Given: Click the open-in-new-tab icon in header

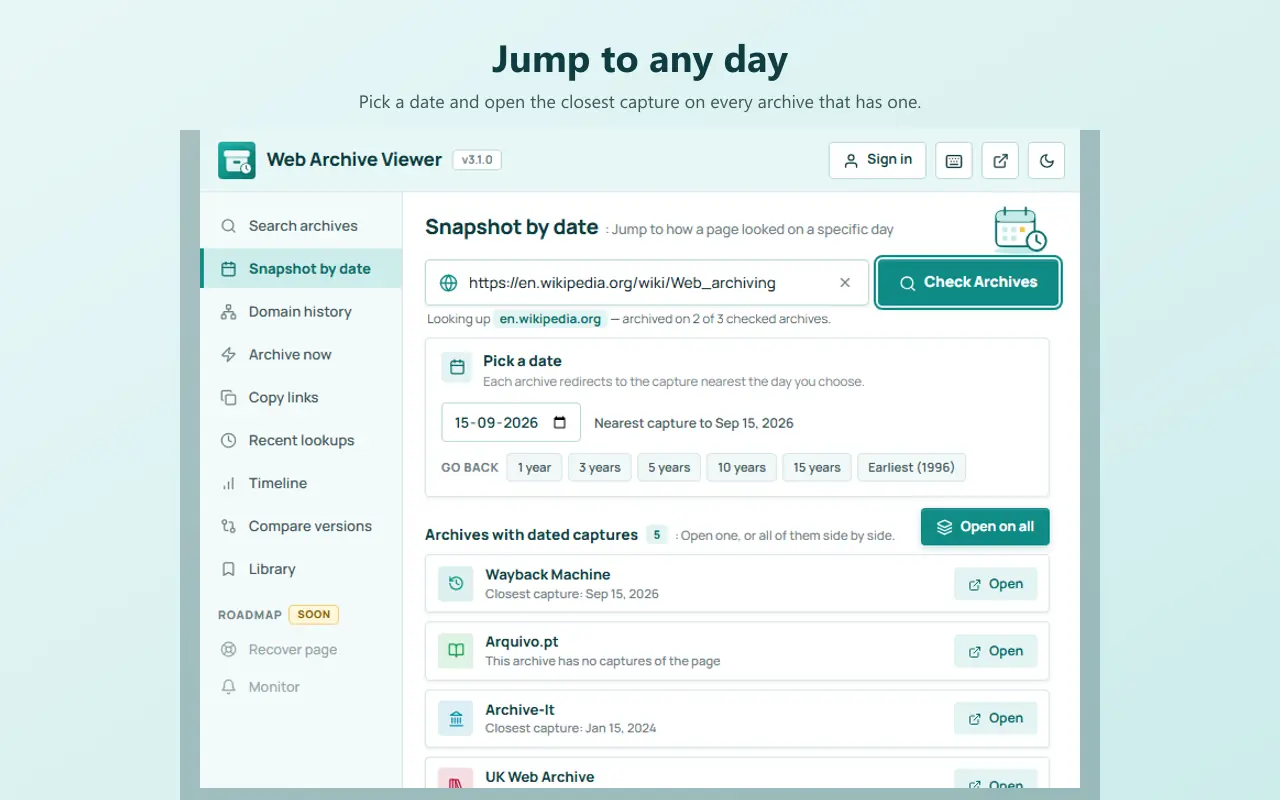Looking at the screenshot, I should pyautogui.click(x=1000, y=160).
